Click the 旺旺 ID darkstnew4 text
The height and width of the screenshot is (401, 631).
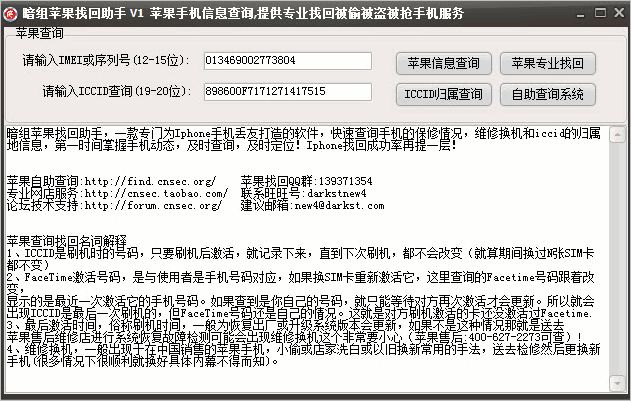[x=336, y=194]
